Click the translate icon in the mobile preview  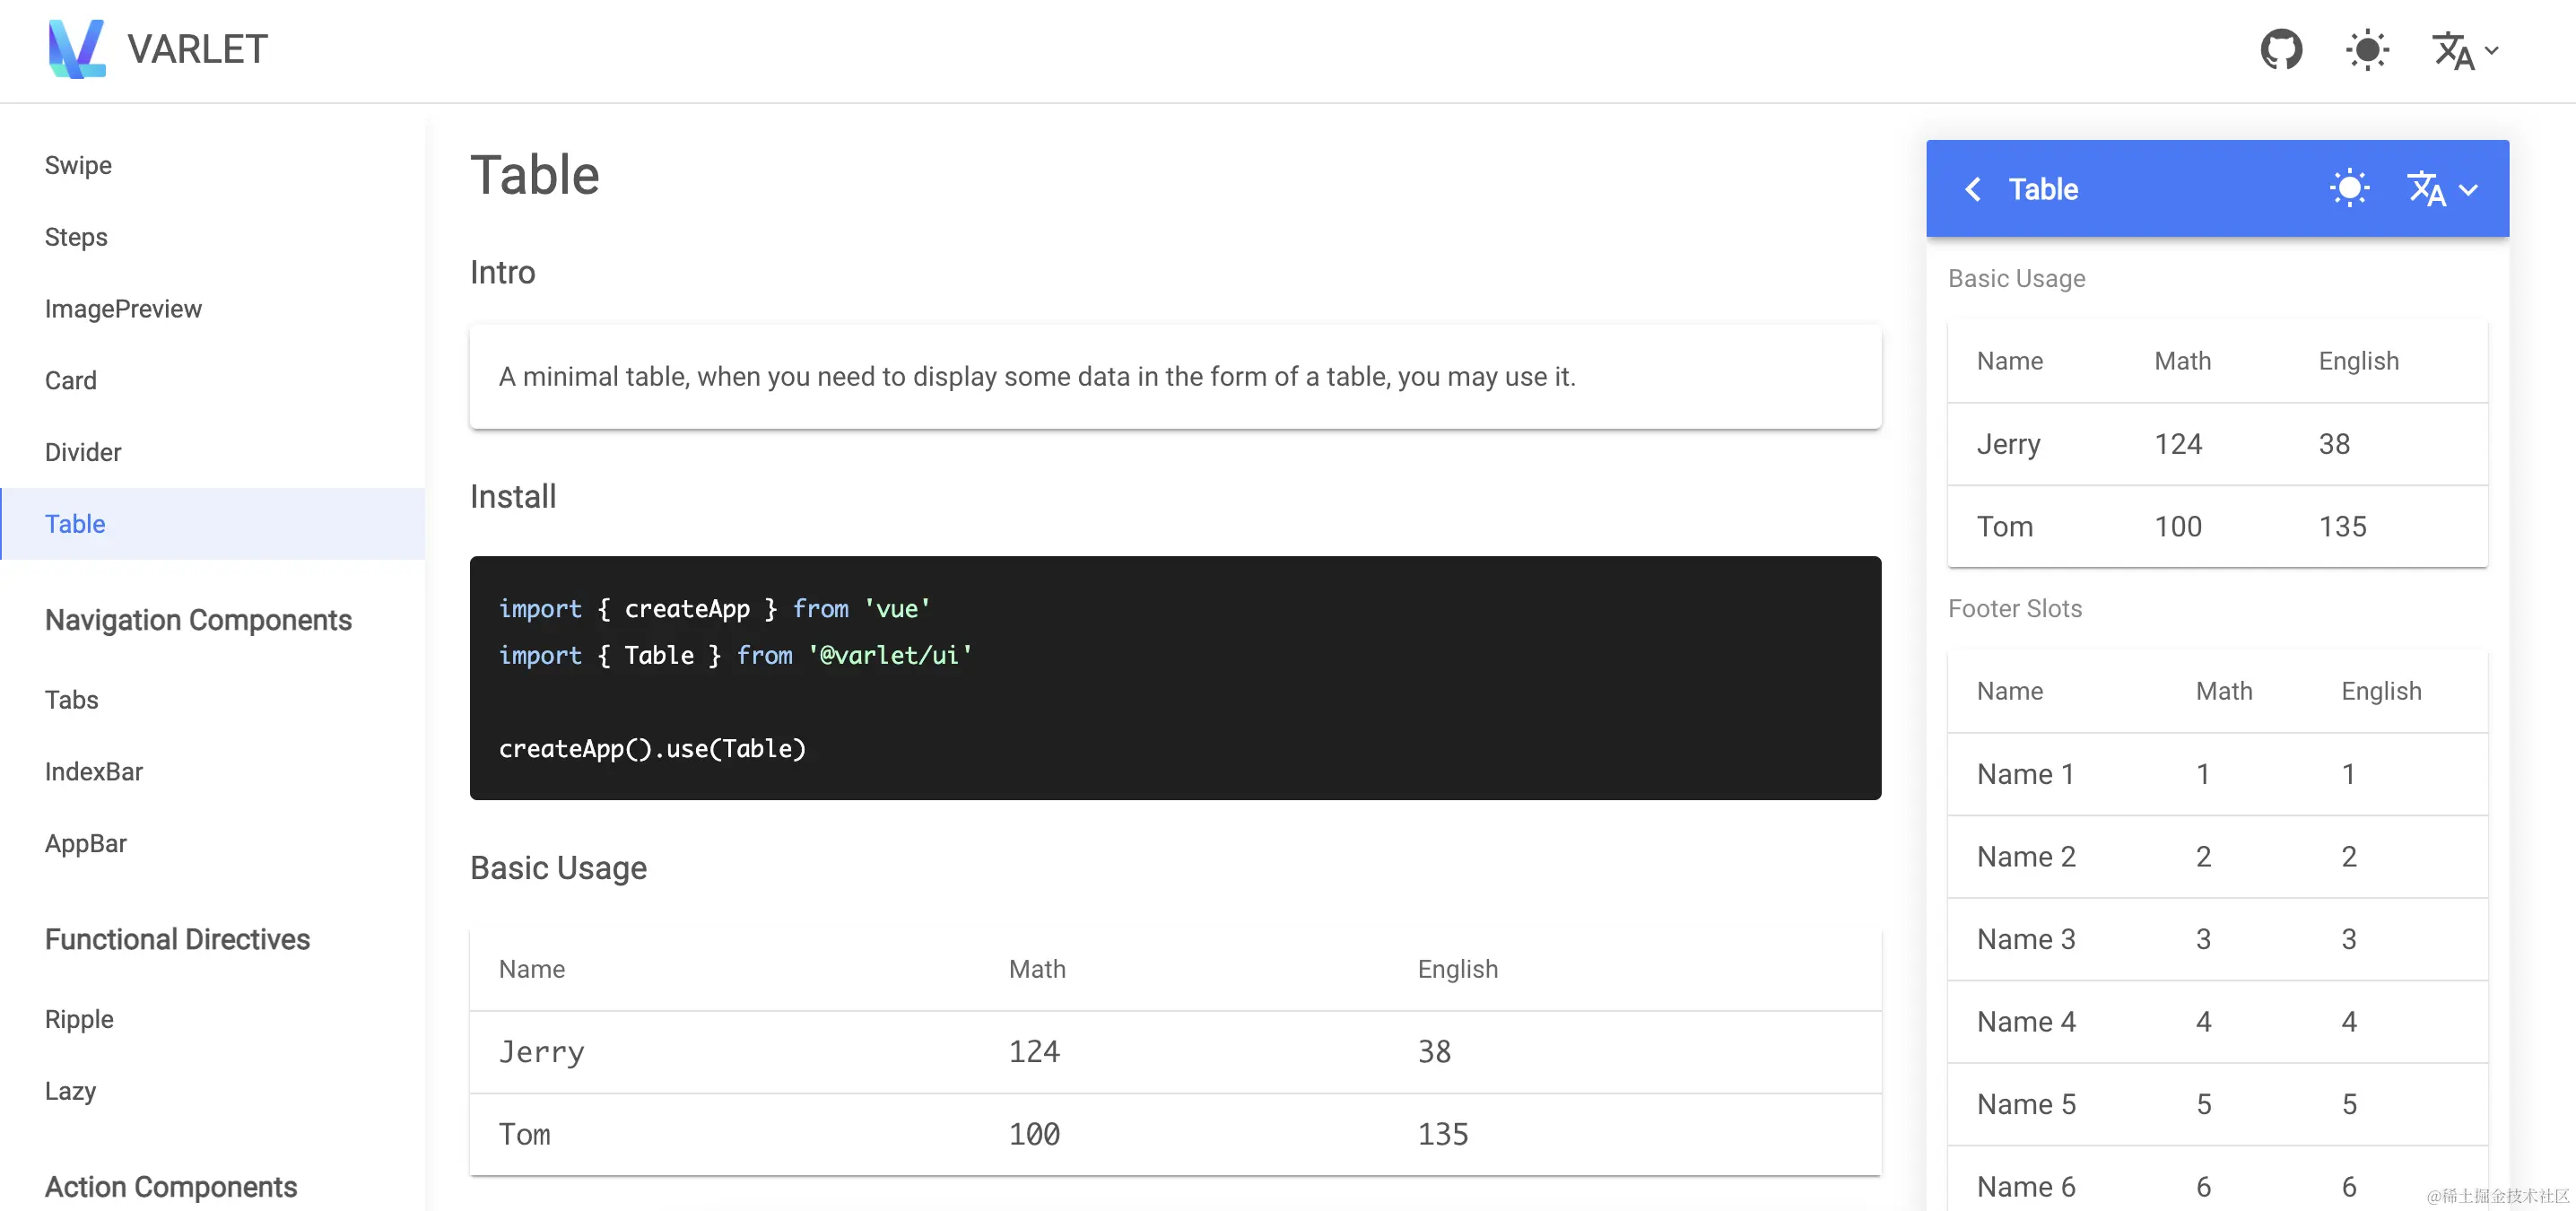[x=2425, y=189]
